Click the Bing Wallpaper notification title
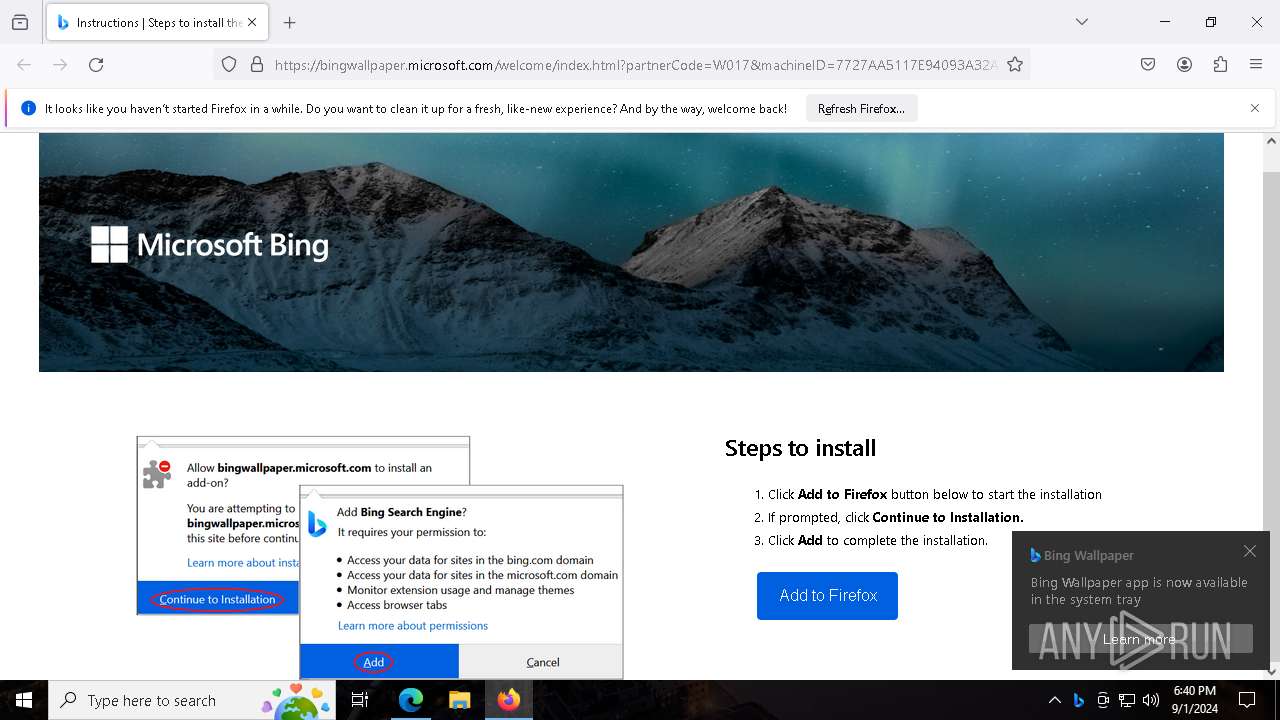The height and width of the screenshot is (720, 1280). pyautogui.click(x=1088, y=555)
